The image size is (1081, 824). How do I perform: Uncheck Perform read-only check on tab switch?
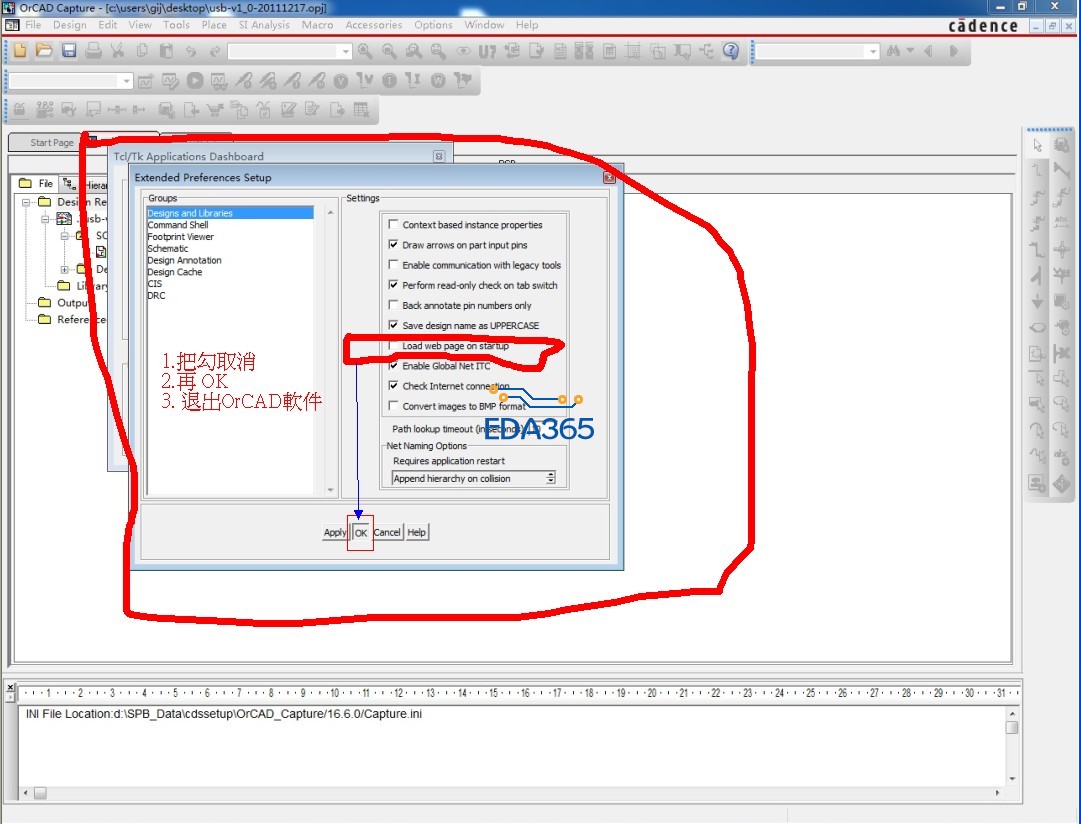coord(394,284)
